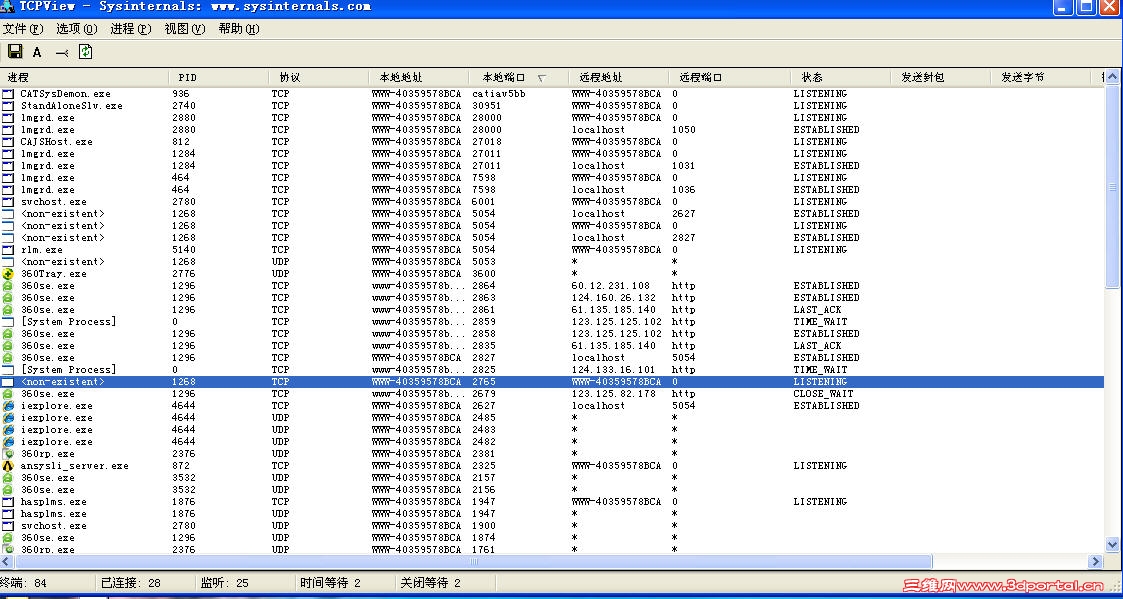
Task: Sort by the 进程 column header
Action: coord(85,77)
